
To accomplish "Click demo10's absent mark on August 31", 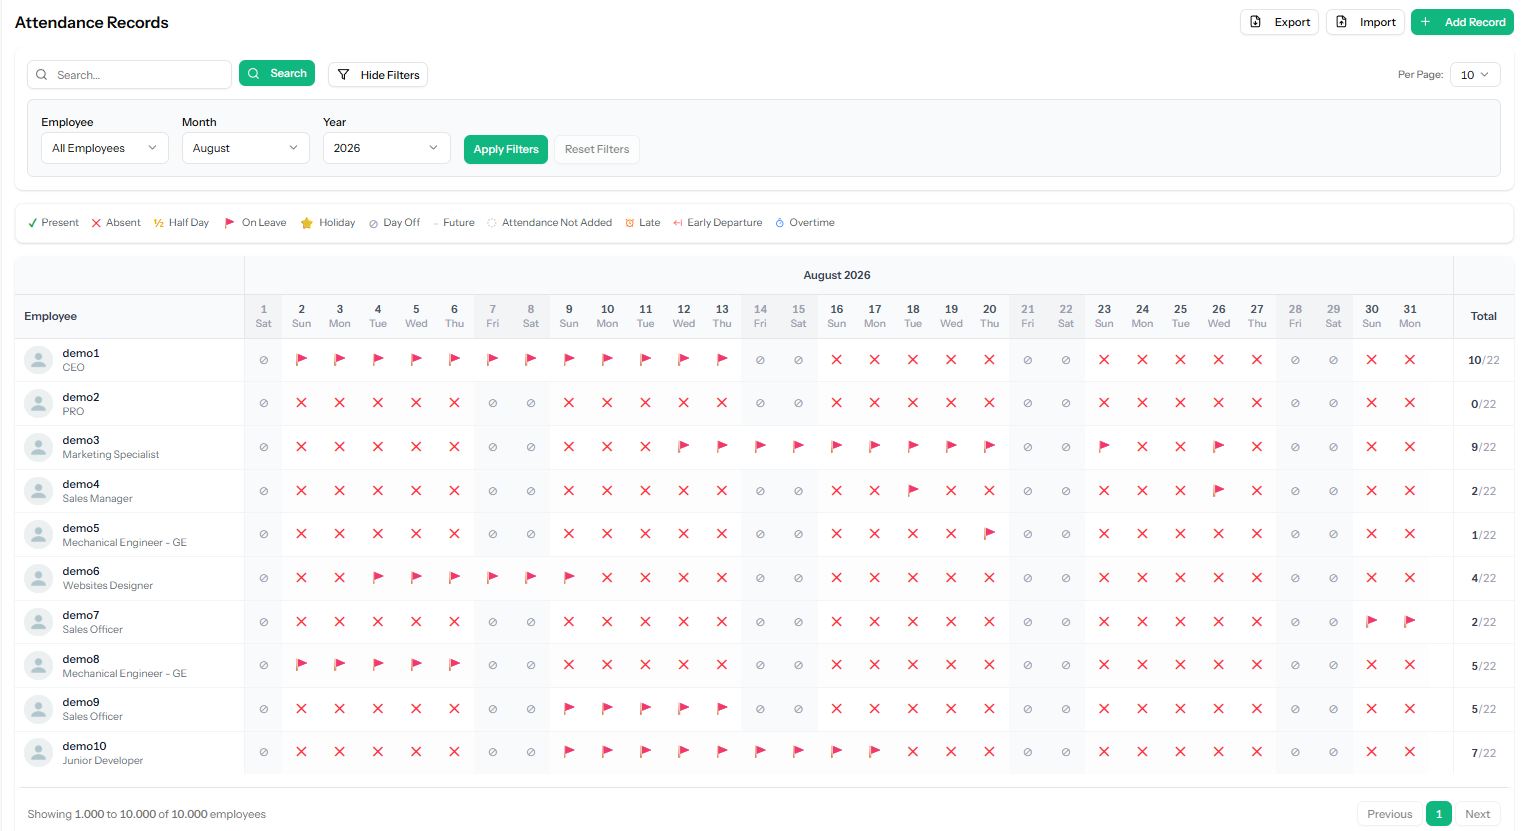I will coord(1410,752).
